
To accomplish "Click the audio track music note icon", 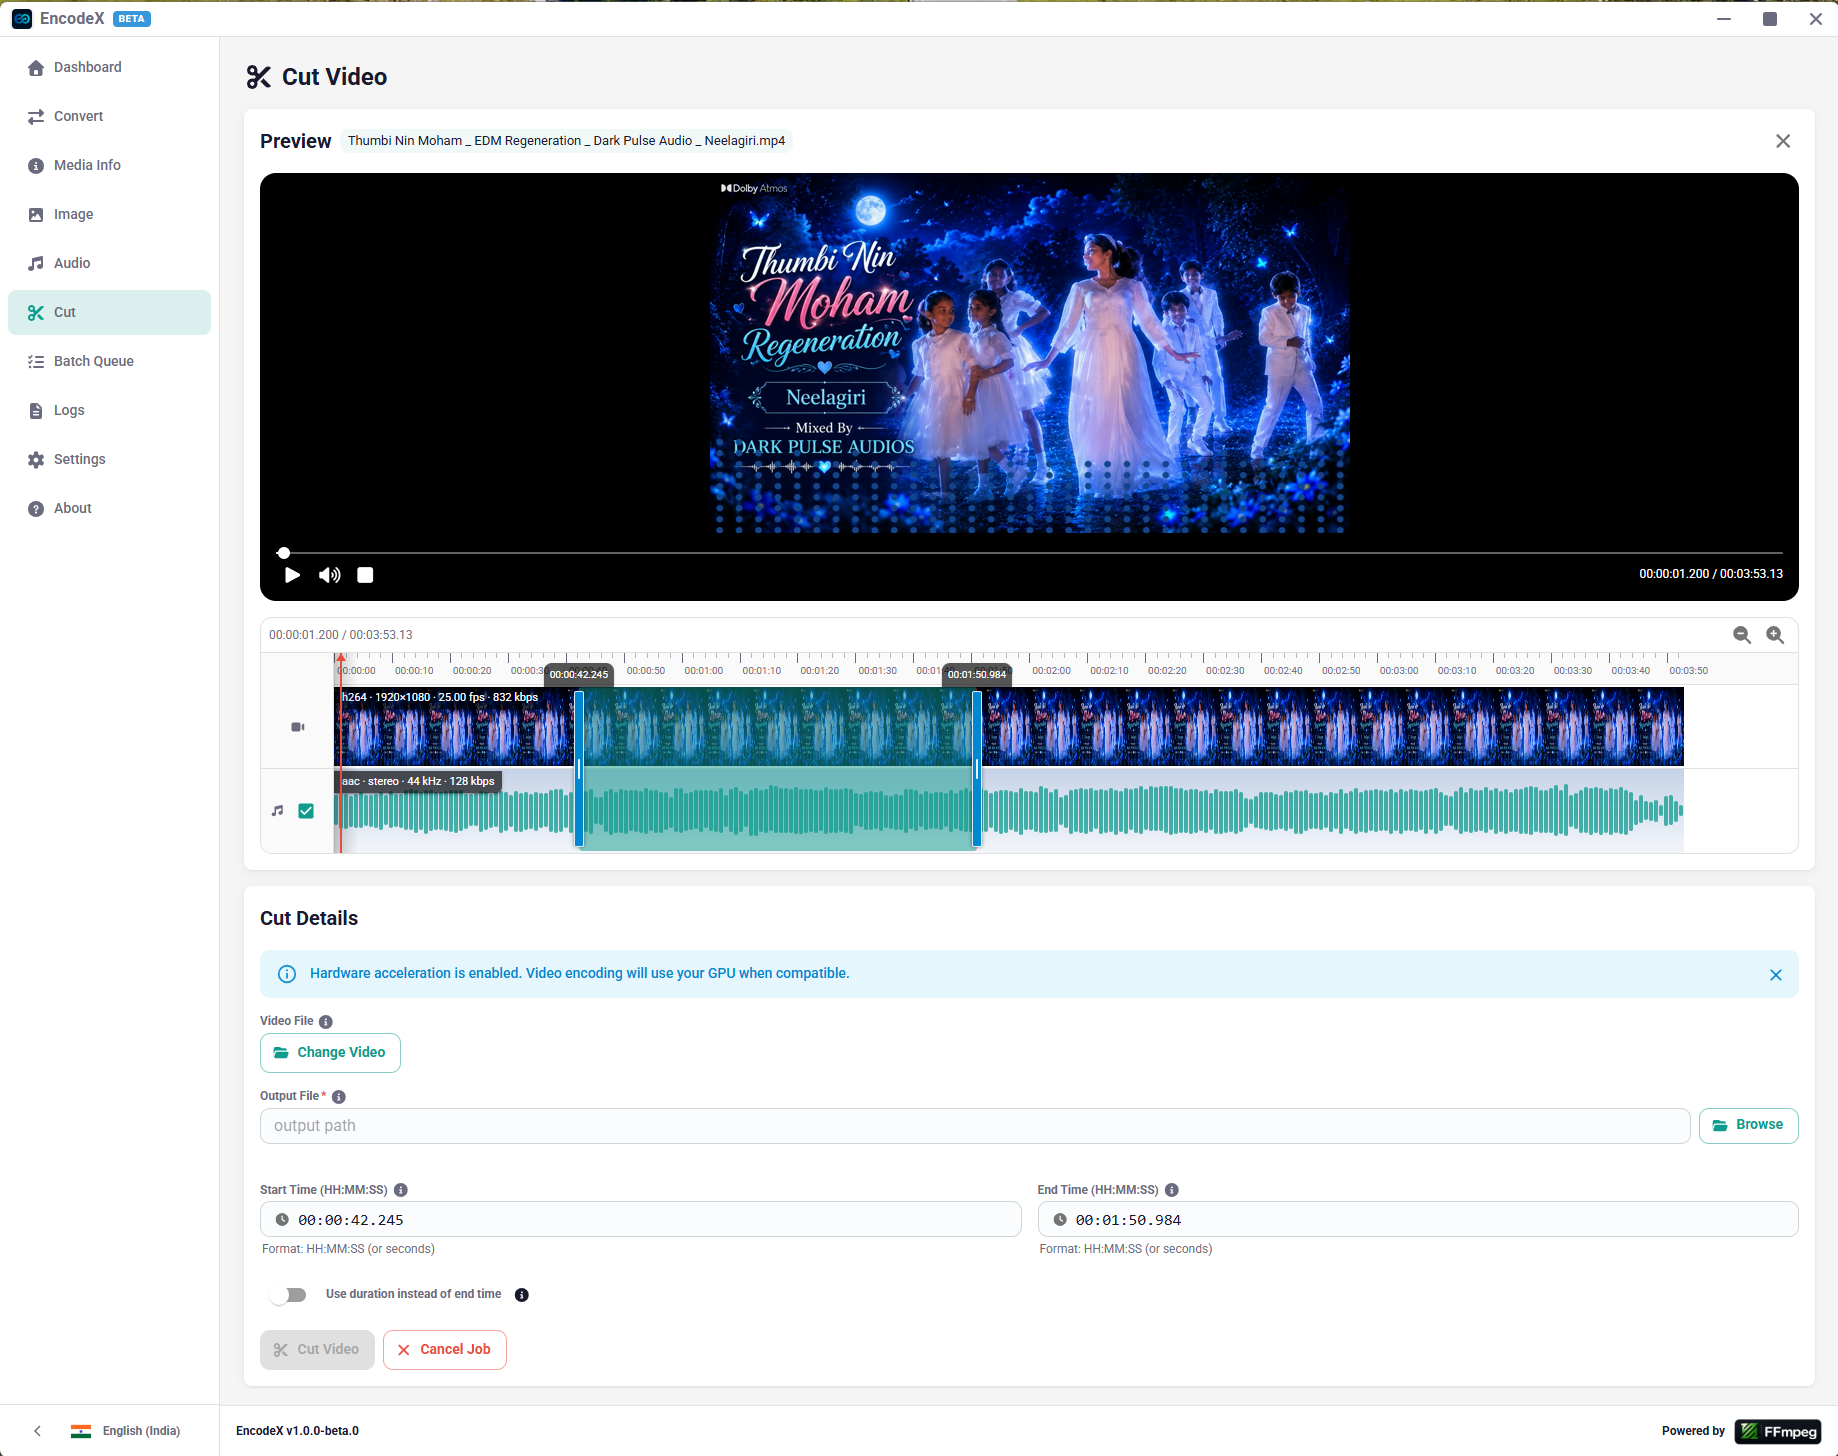I will coord(278,811).
